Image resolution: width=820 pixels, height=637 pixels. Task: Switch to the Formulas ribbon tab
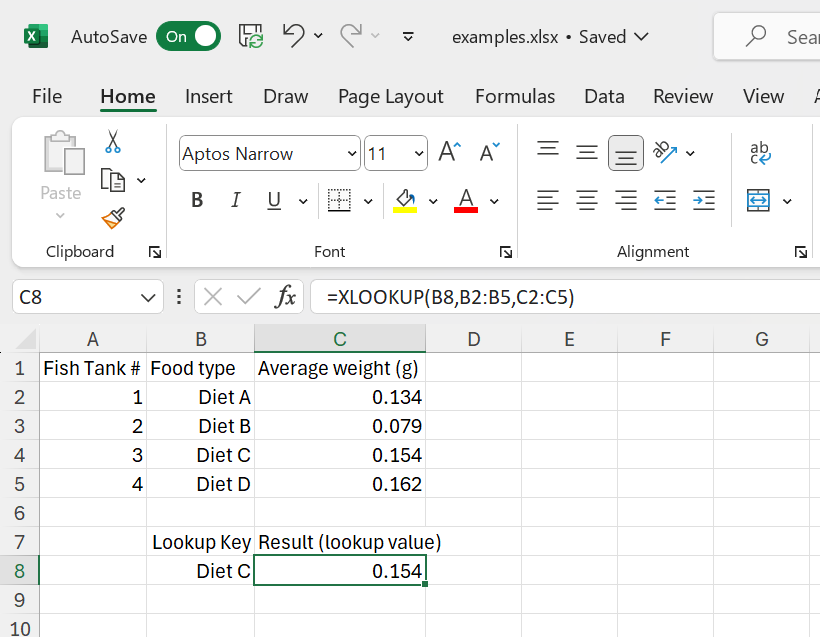515,96
